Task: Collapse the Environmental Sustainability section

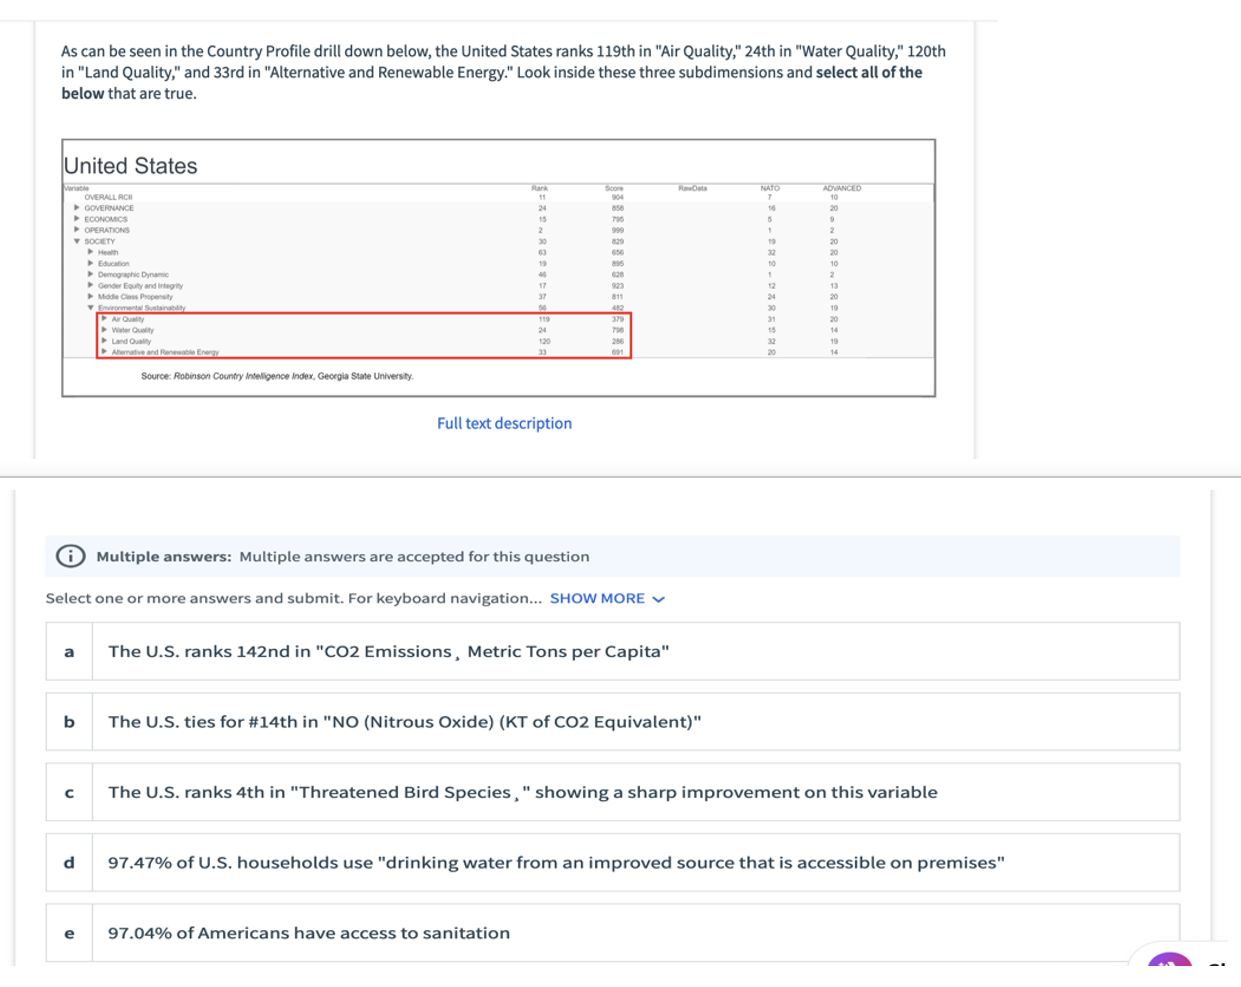Action: [x=91, y=308]
